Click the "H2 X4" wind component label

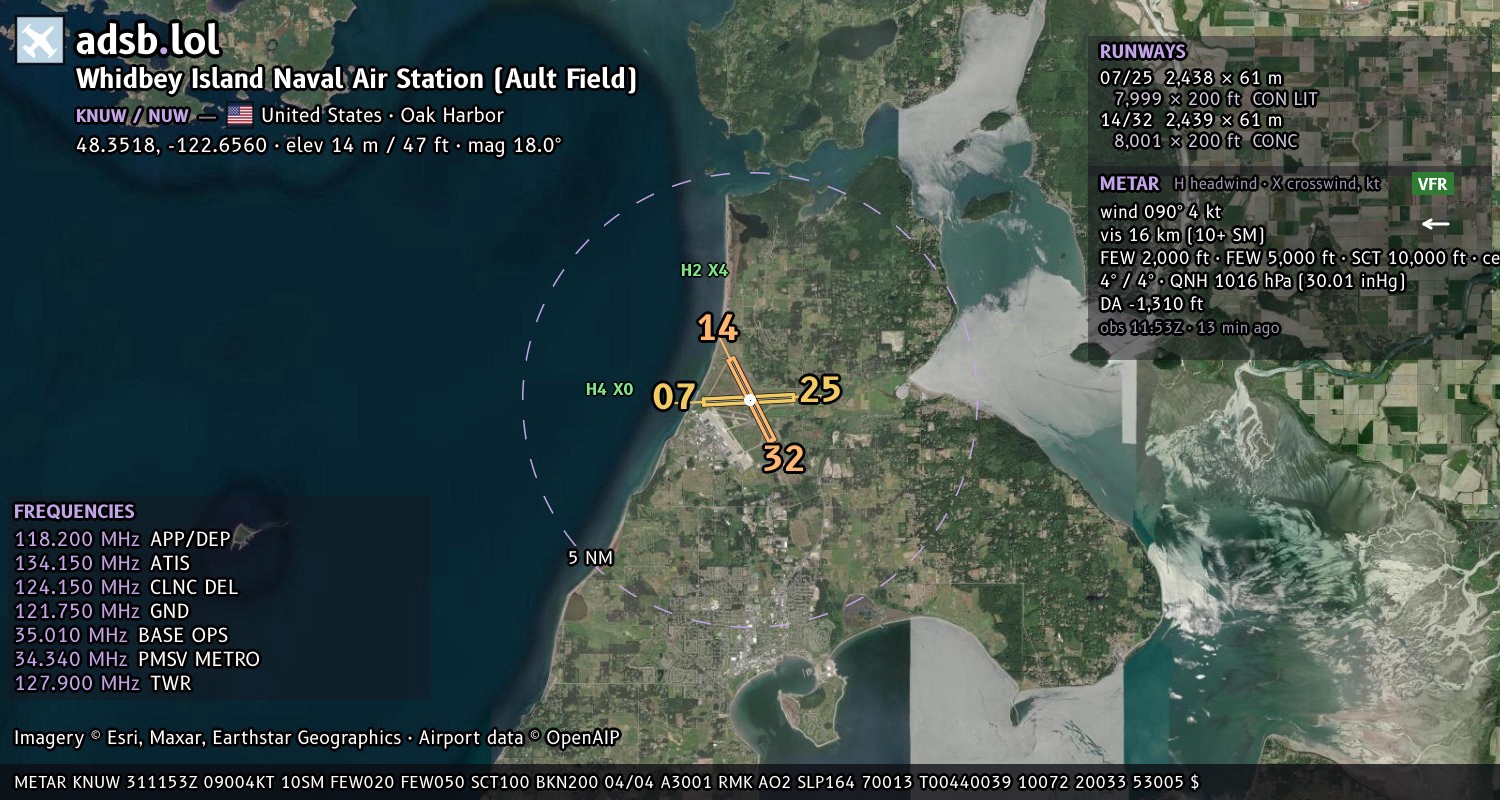704,270
